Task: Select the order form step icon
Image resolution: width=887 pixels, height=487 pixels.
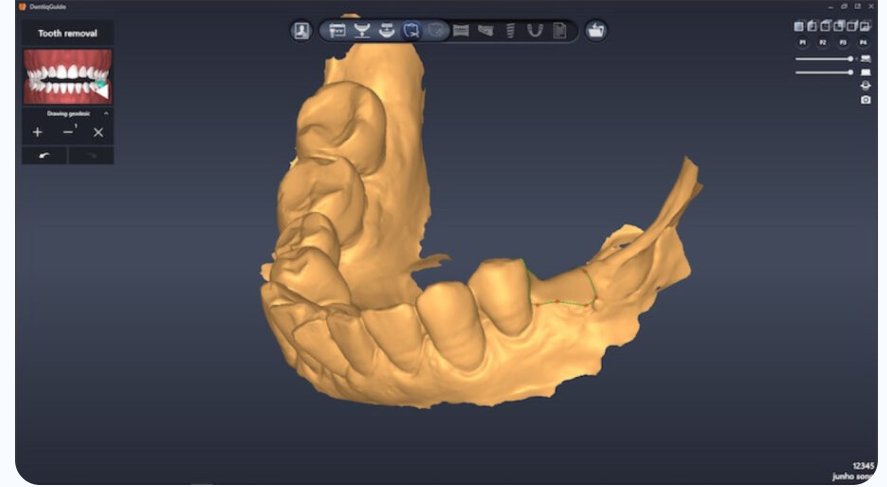Action: [337, 31]
